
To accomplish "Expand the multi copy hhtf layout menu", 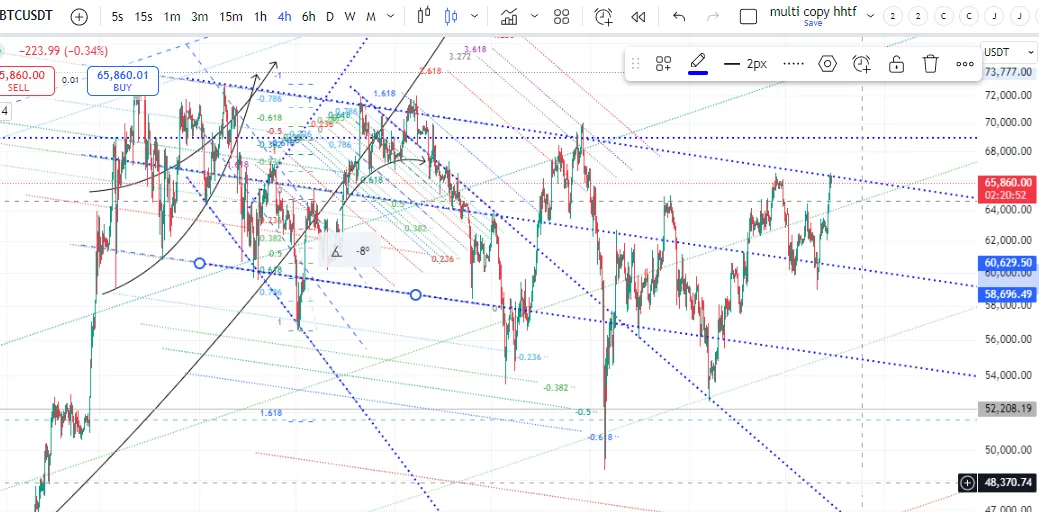I will (870, 17).
